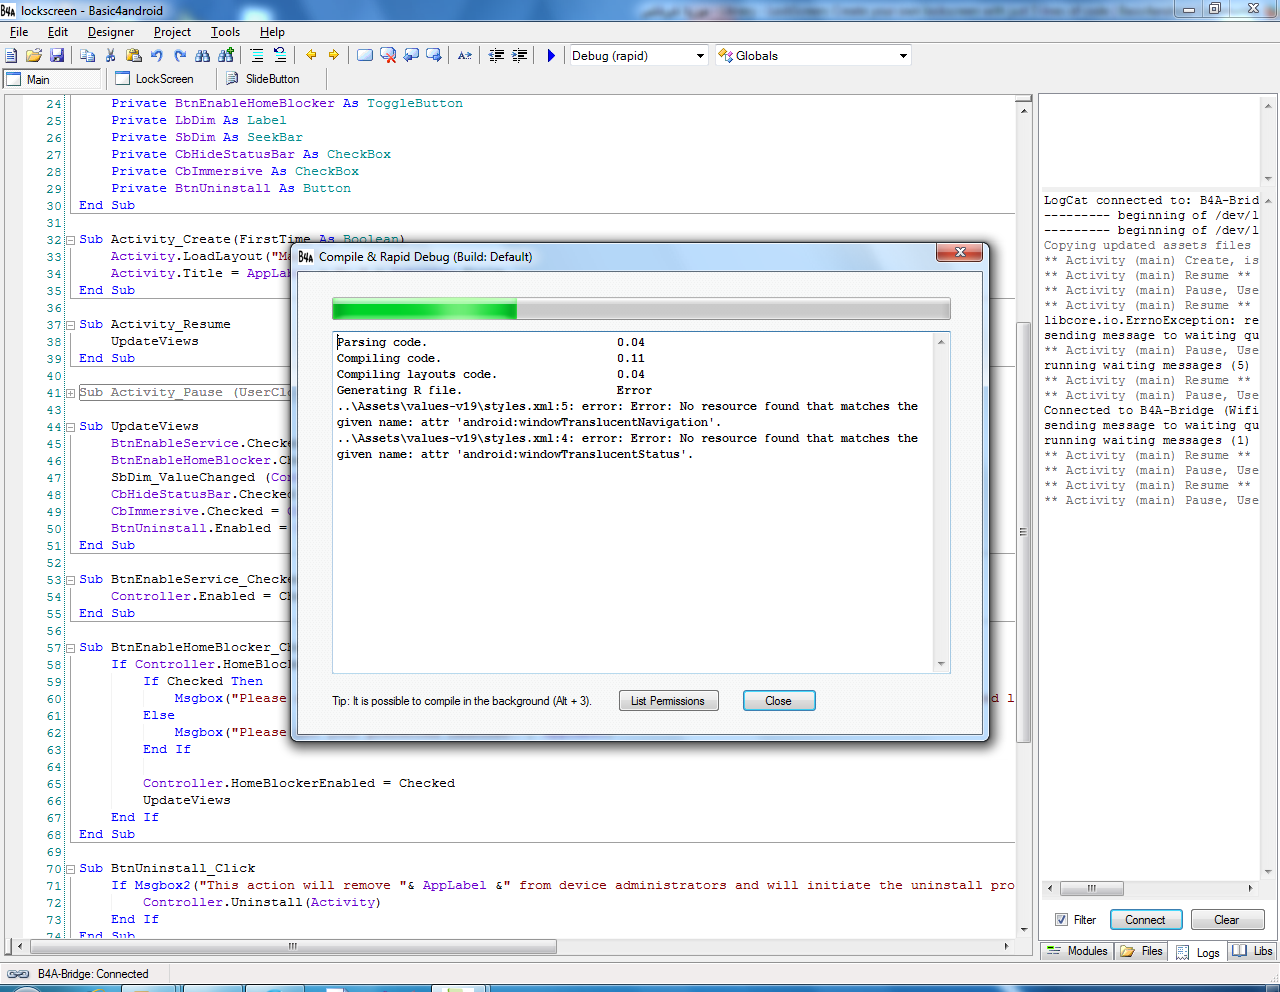
Task: Click the New file icon in toolbar
Action: (x=12, y=56)
